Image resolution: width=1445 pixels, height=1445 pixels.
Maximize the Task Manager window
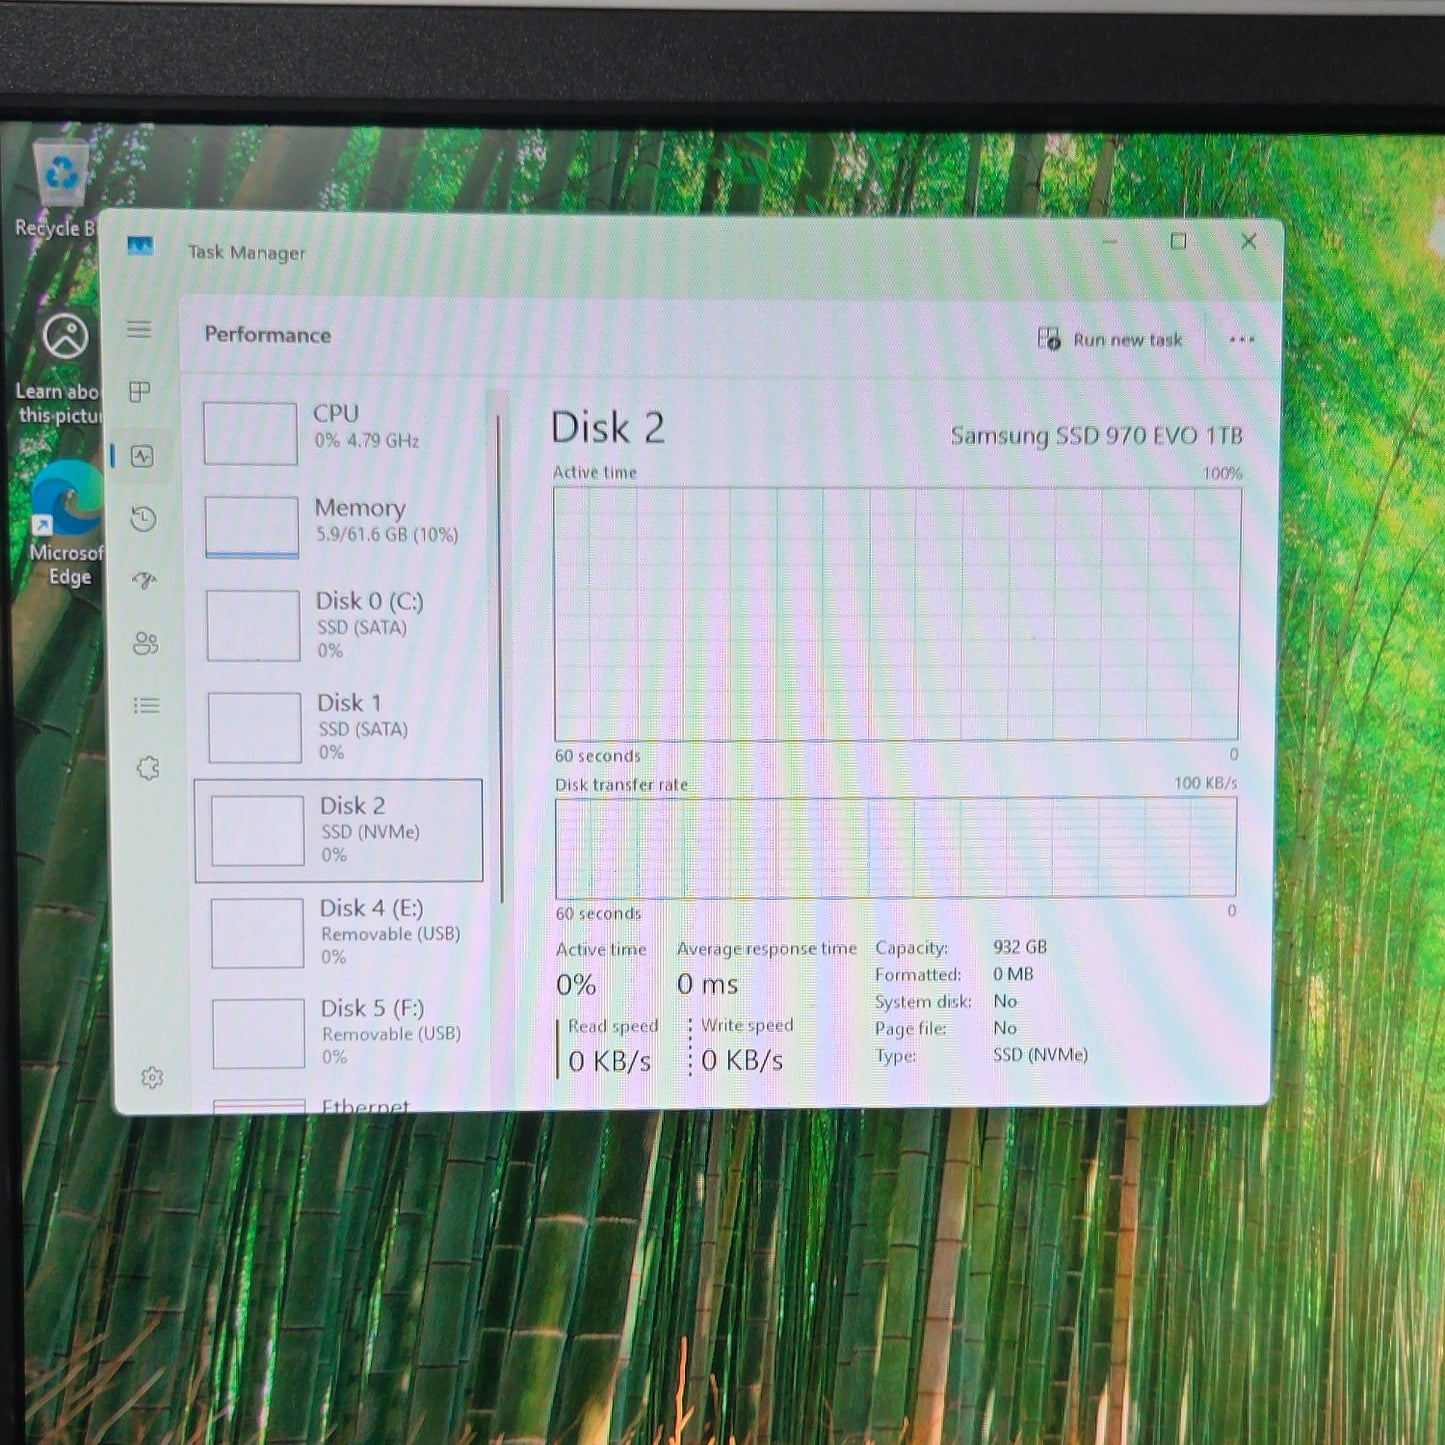1178,241
